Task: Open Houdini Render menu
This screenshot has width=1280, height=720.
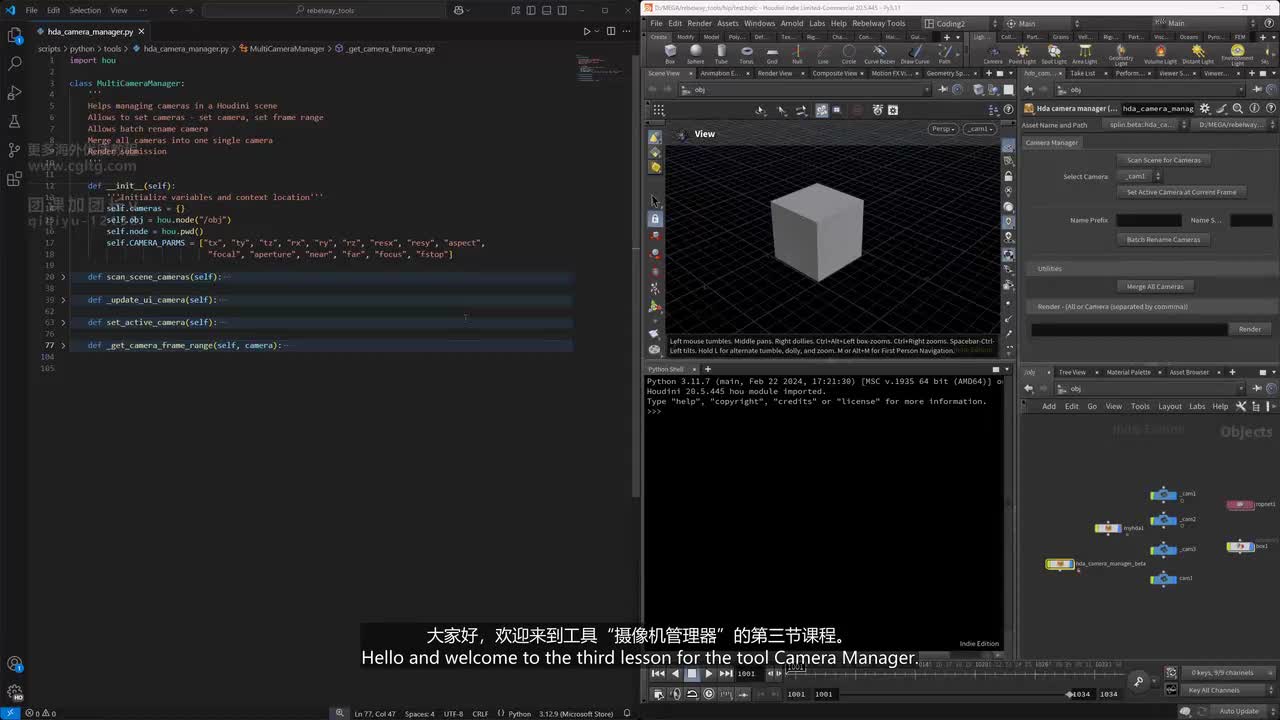Action: pyautogui.click(x=699, y=23)
